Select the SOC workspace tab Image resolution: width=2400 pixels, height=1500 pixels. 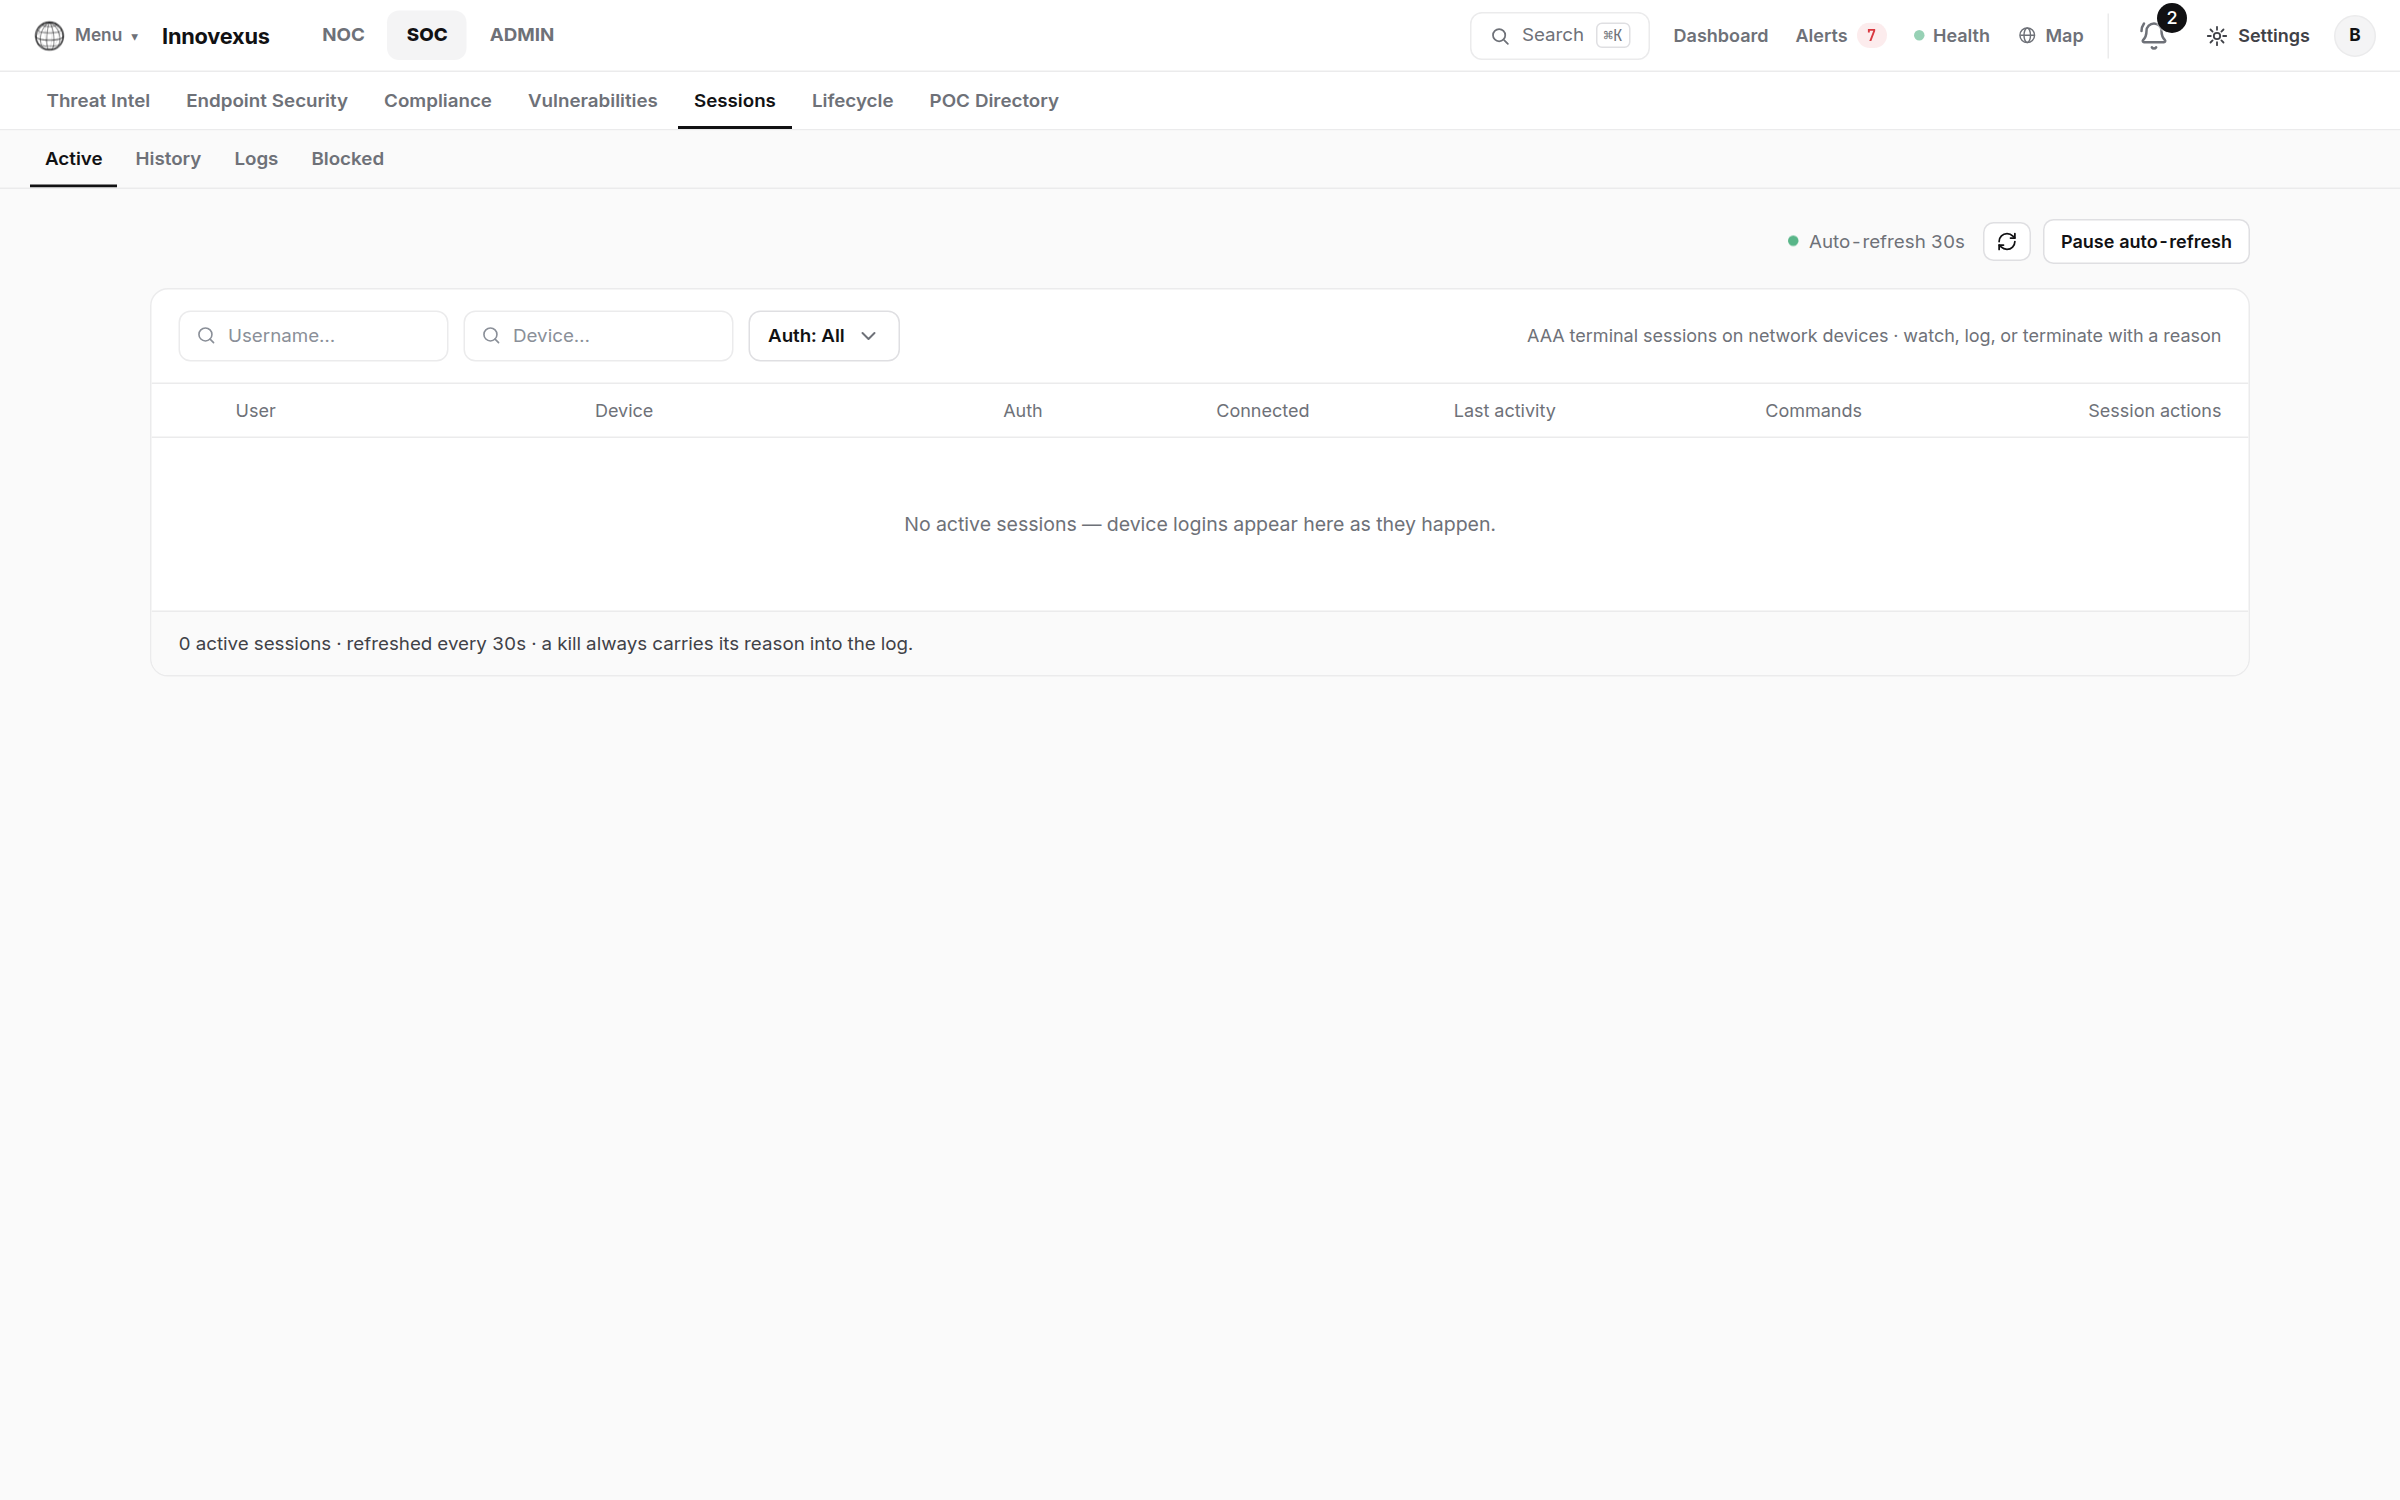(x=426, y=35)
